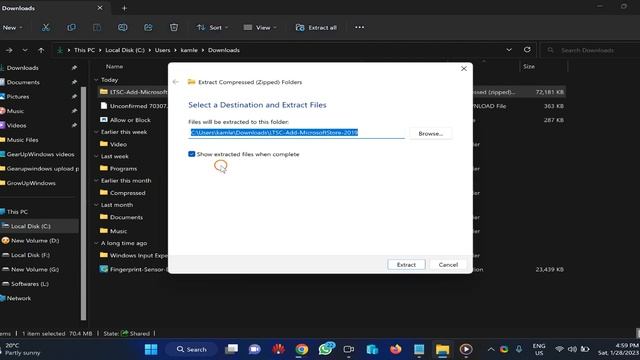Click the taskbar Search box
Screen dimensions: 640x360
[x=191, y=349]
